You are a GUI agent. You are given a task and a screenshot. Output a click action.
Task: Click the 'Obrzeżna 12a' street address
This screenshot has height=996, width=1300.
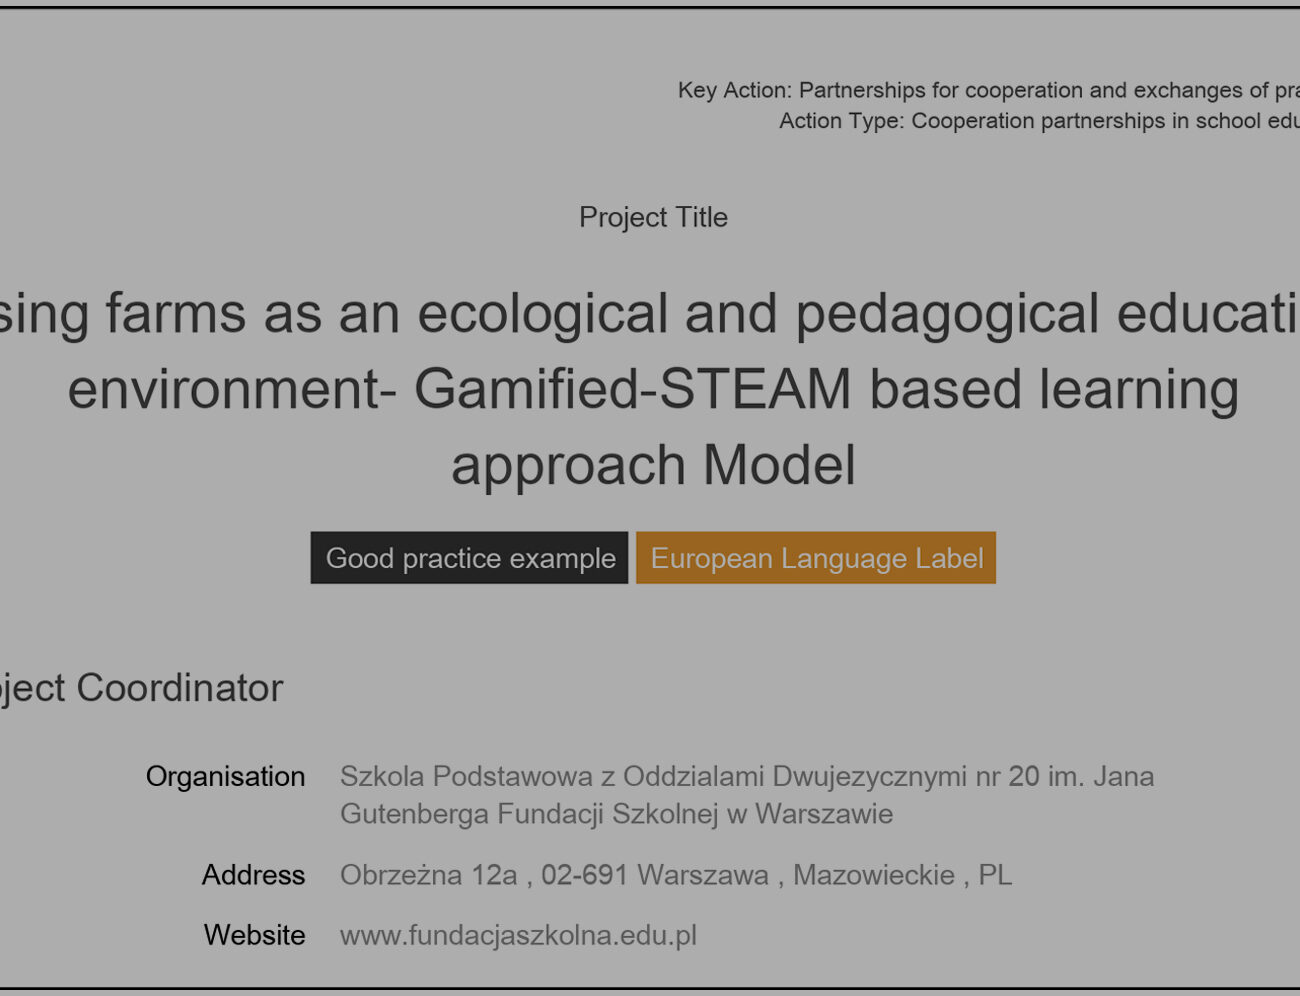coord(428,875)
